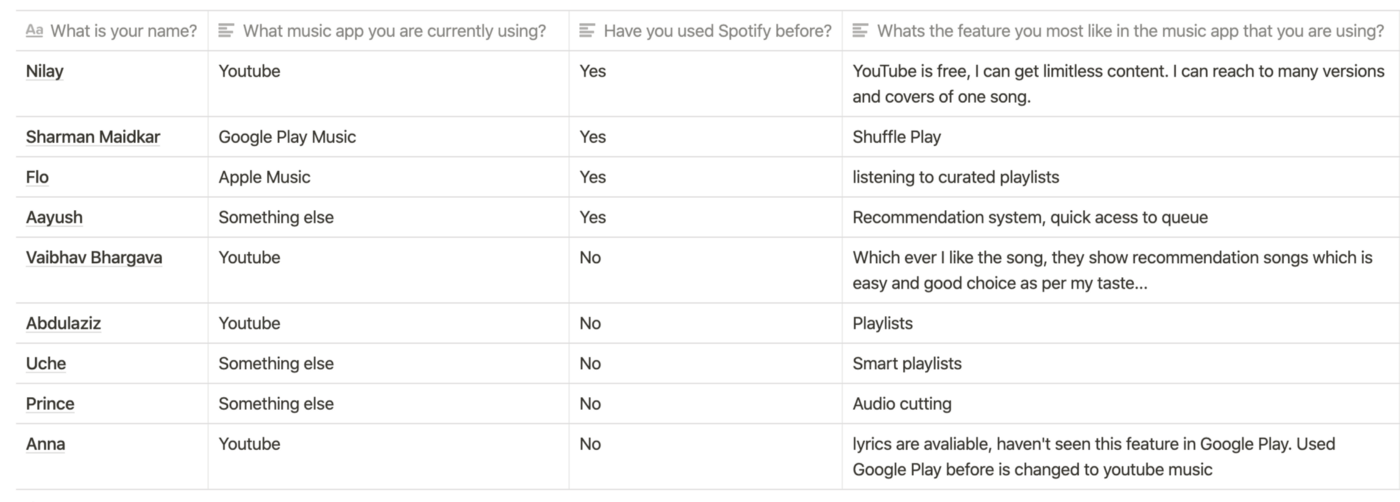Click the 'Aa' title property icon
This screenshot has height=502, width=1400.
tap(34, 31)
